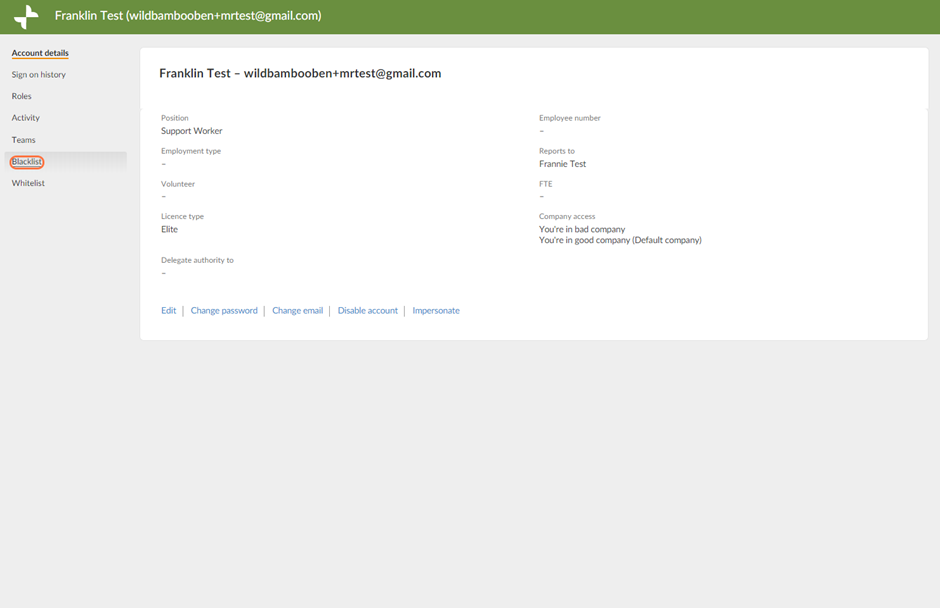Go to Sign on history

click(x=39, y=75)
